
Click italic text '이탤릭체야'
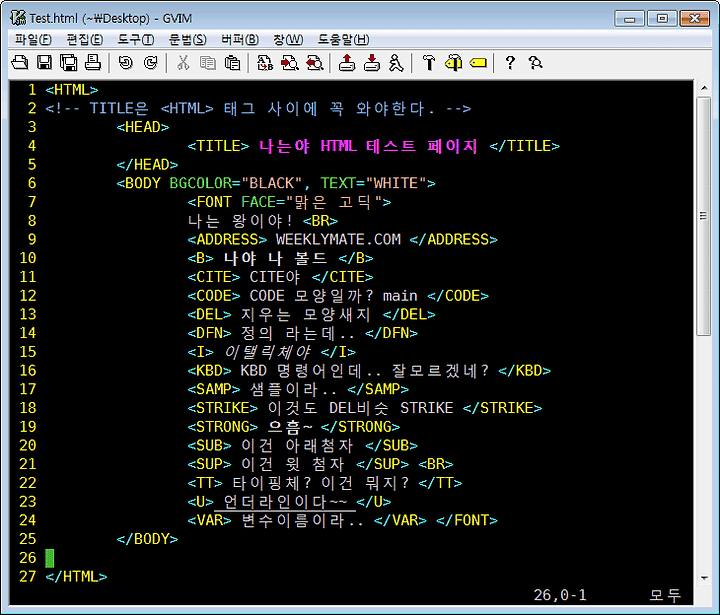267,352
